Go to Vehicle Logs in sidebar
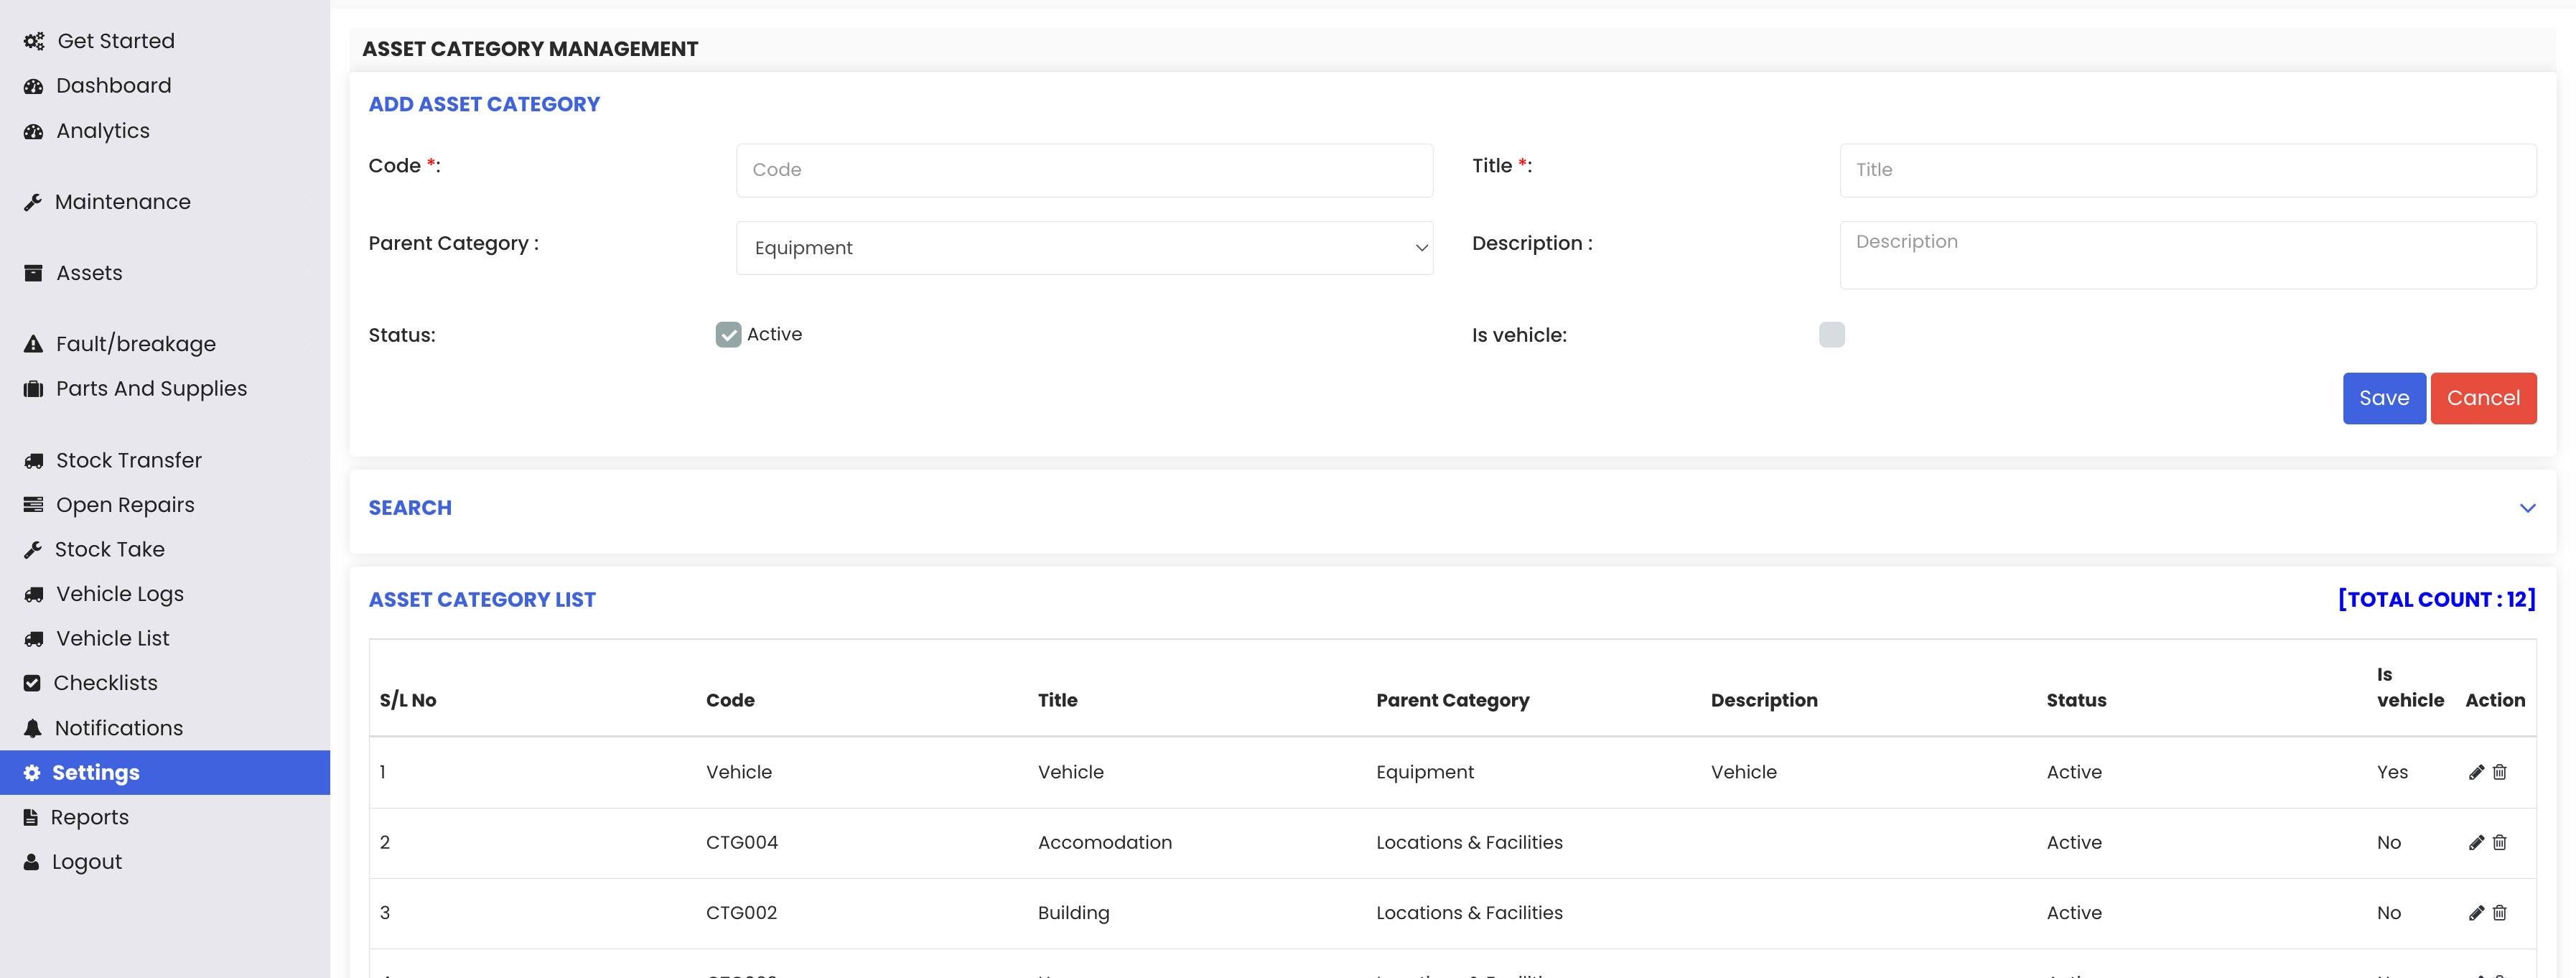Image resolution: width=2576 pixels, height=978 pixels. coord(120,594)
